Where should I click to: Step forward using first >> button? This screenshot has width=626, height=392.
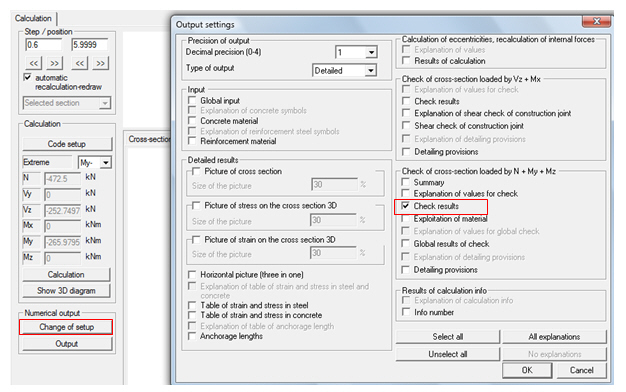pyautogui.click(x=54, y=63)
